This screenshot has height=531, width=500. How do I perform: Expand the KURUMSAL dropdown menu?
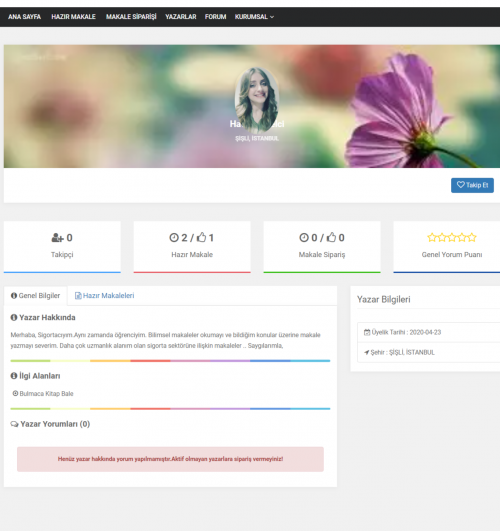(x=254, y=17)
